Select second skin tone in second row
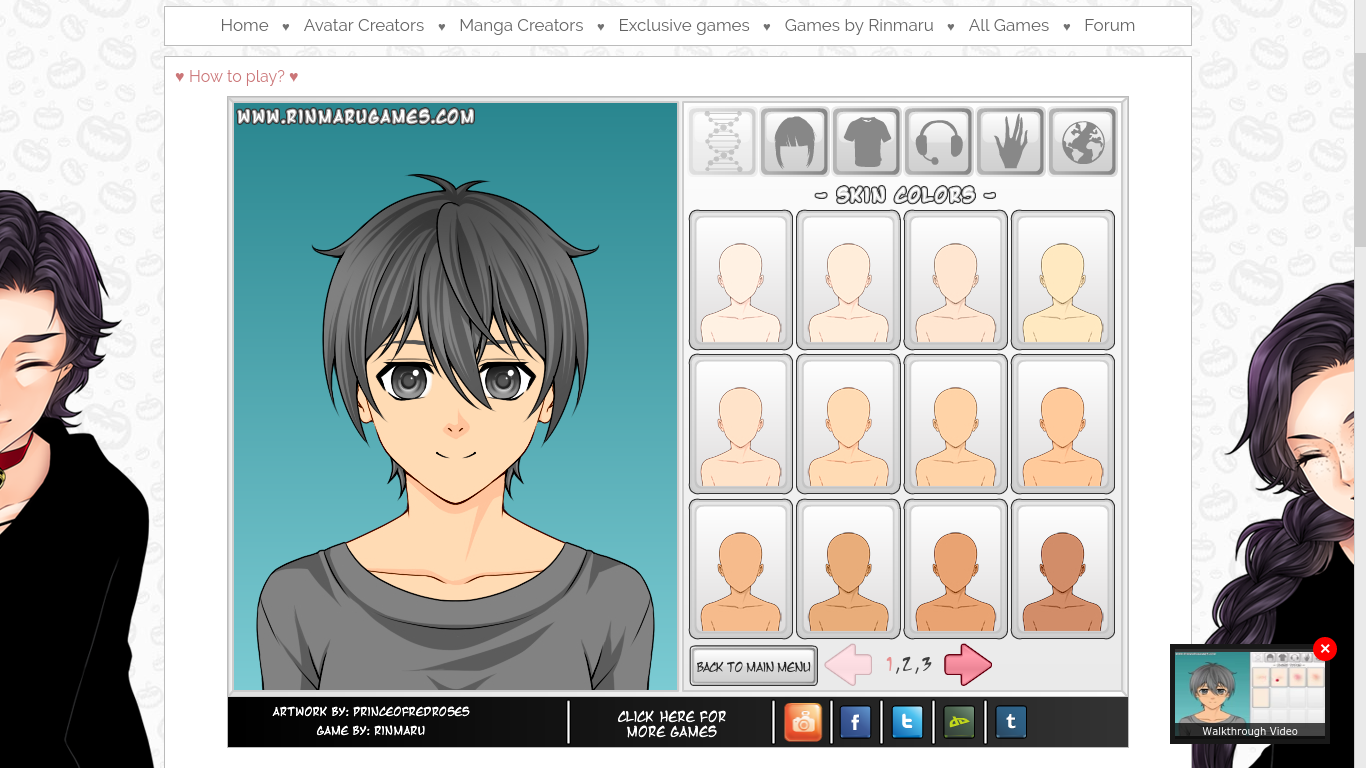 point(848,424)
